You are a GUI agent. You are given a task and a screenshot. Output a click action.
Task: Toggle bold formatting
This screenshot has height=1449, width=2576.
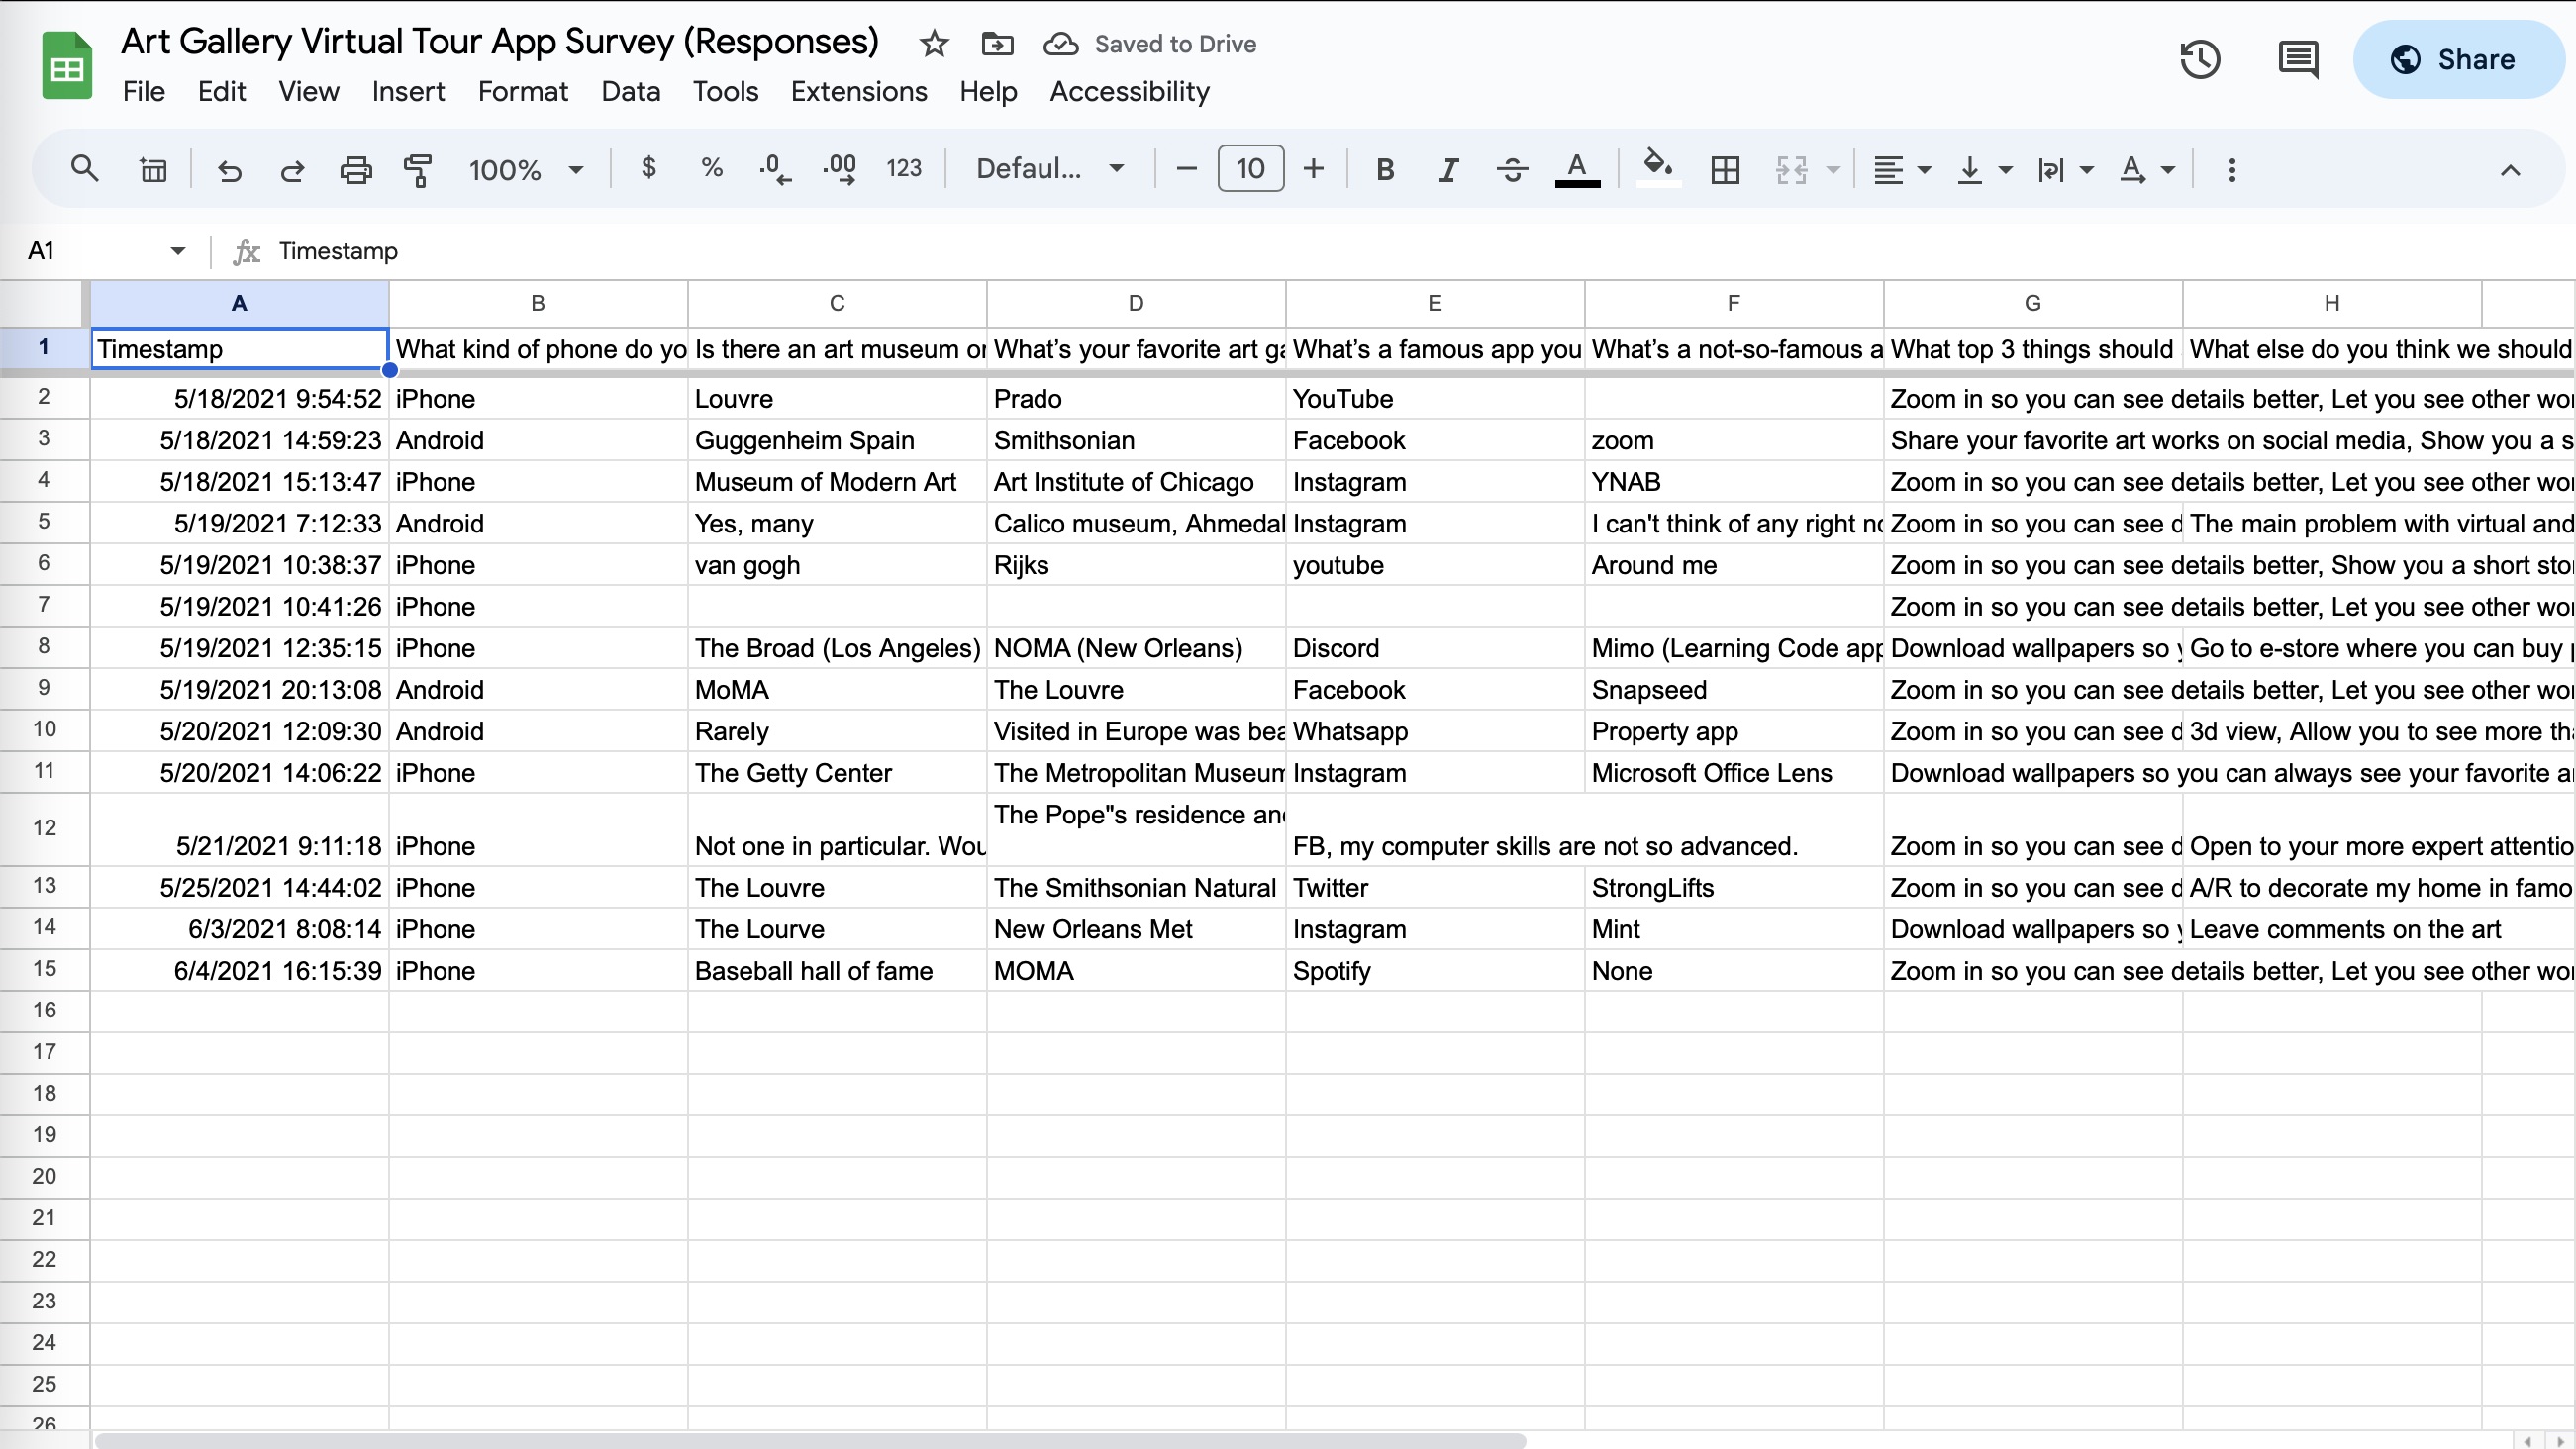1385,170
